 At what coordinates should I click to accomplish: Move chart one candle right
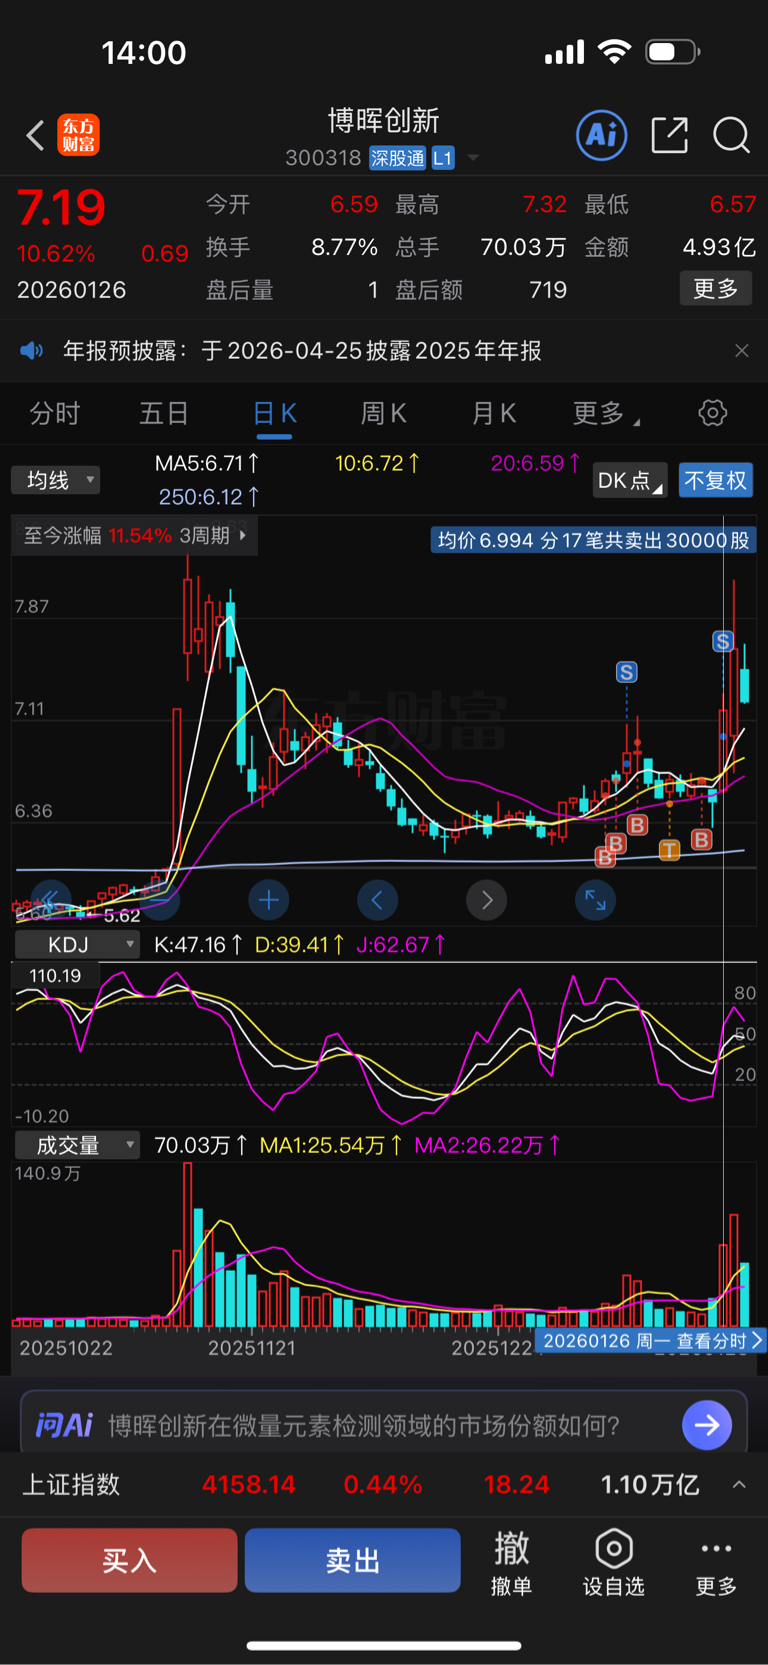[x=486, y=901]
